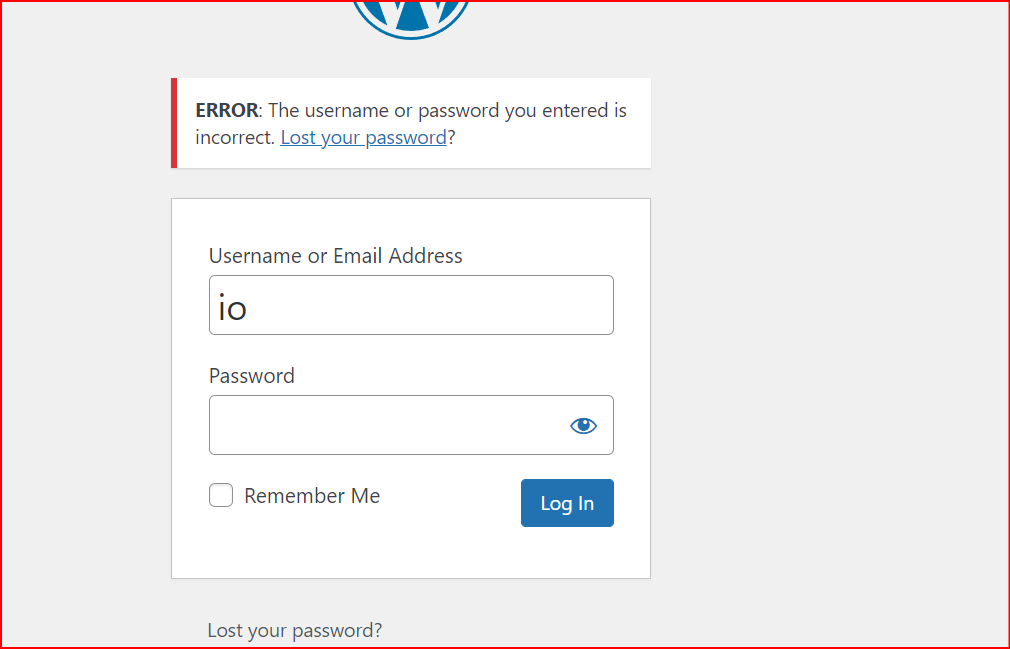Click blank space right of io in username field
1010x649 pixels.
pyautogui.click(x=450, y=305)
